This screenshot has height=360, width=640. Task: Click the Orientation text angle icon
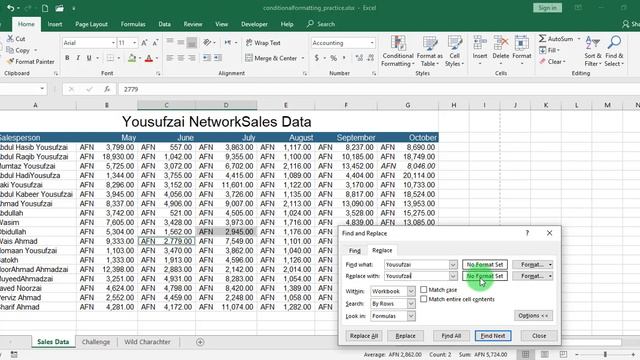coord(207,42)
